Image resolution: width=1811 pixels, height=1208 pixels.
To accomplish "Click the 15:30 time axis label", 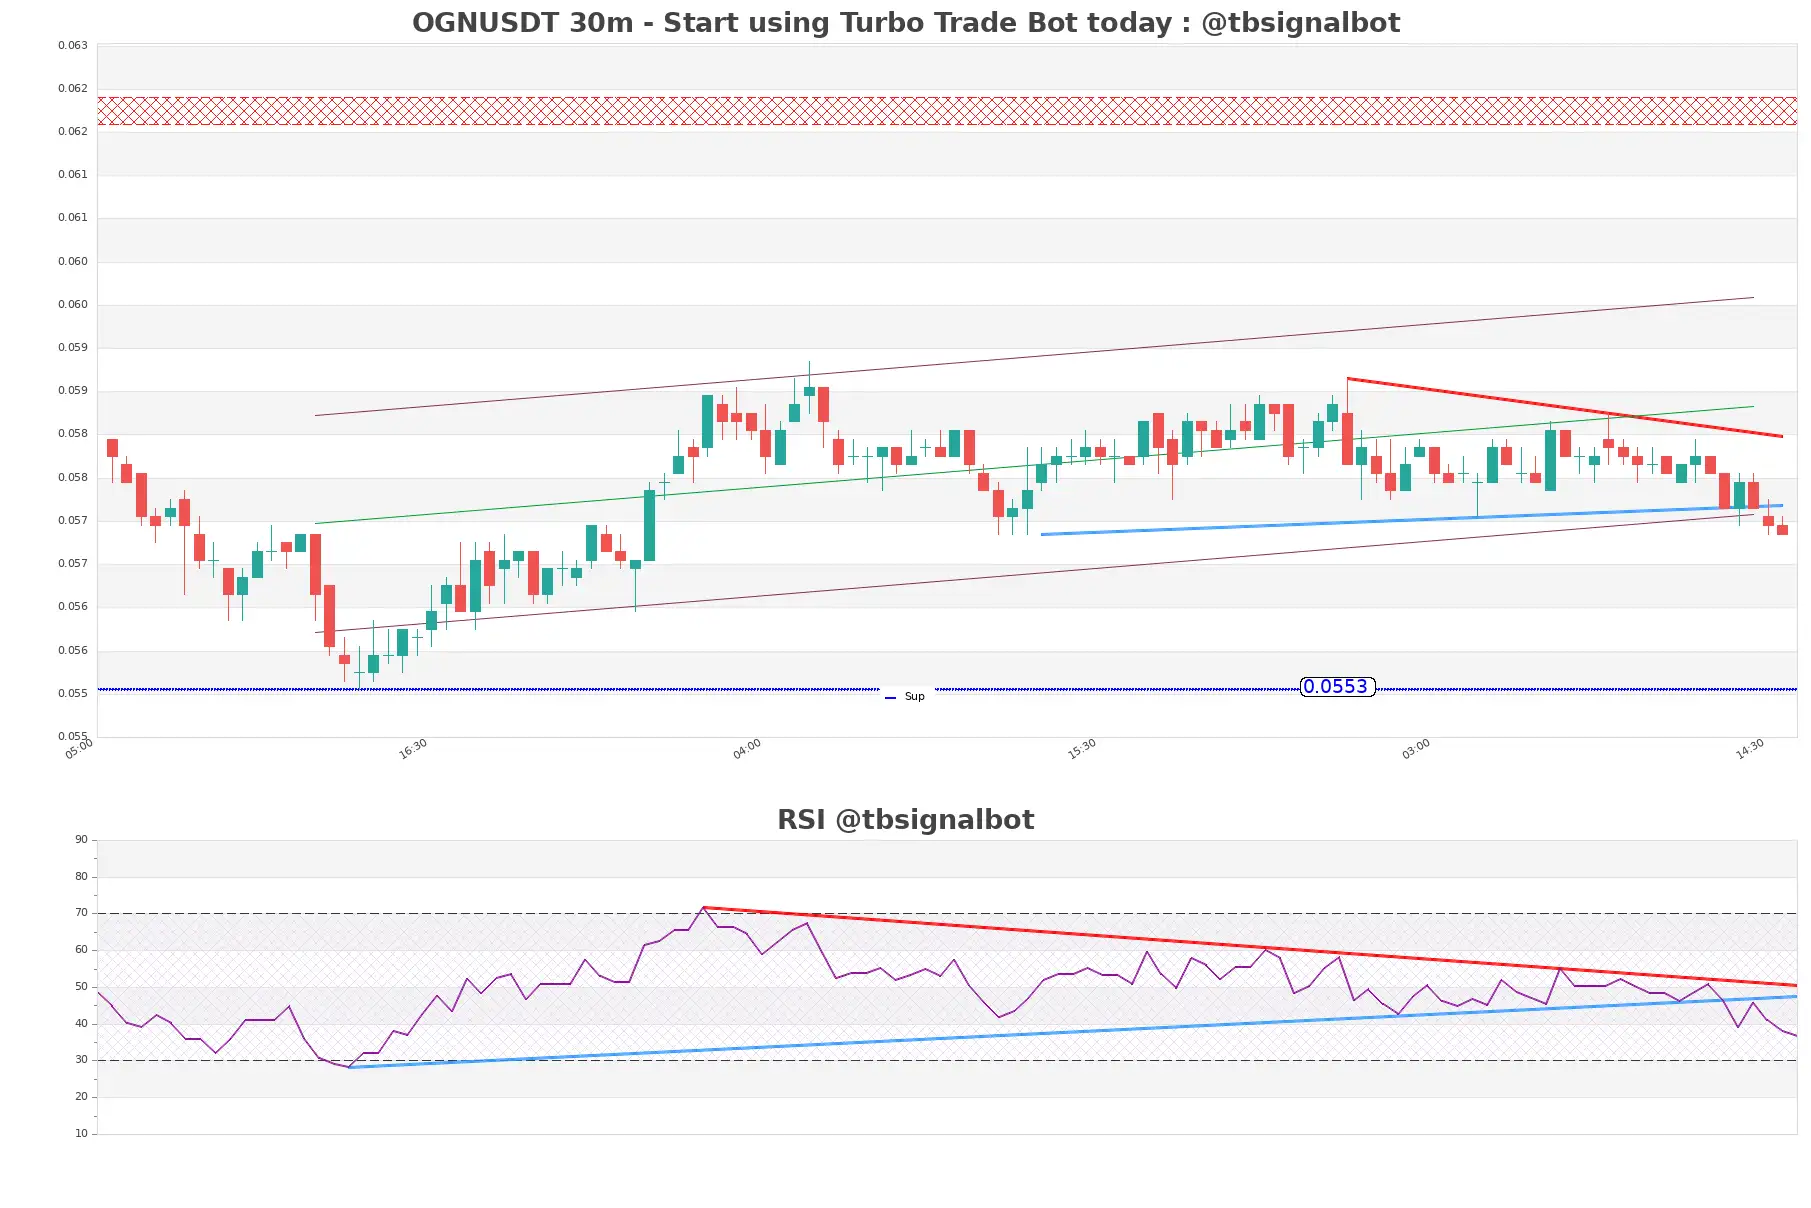I will pos(1082,749).
